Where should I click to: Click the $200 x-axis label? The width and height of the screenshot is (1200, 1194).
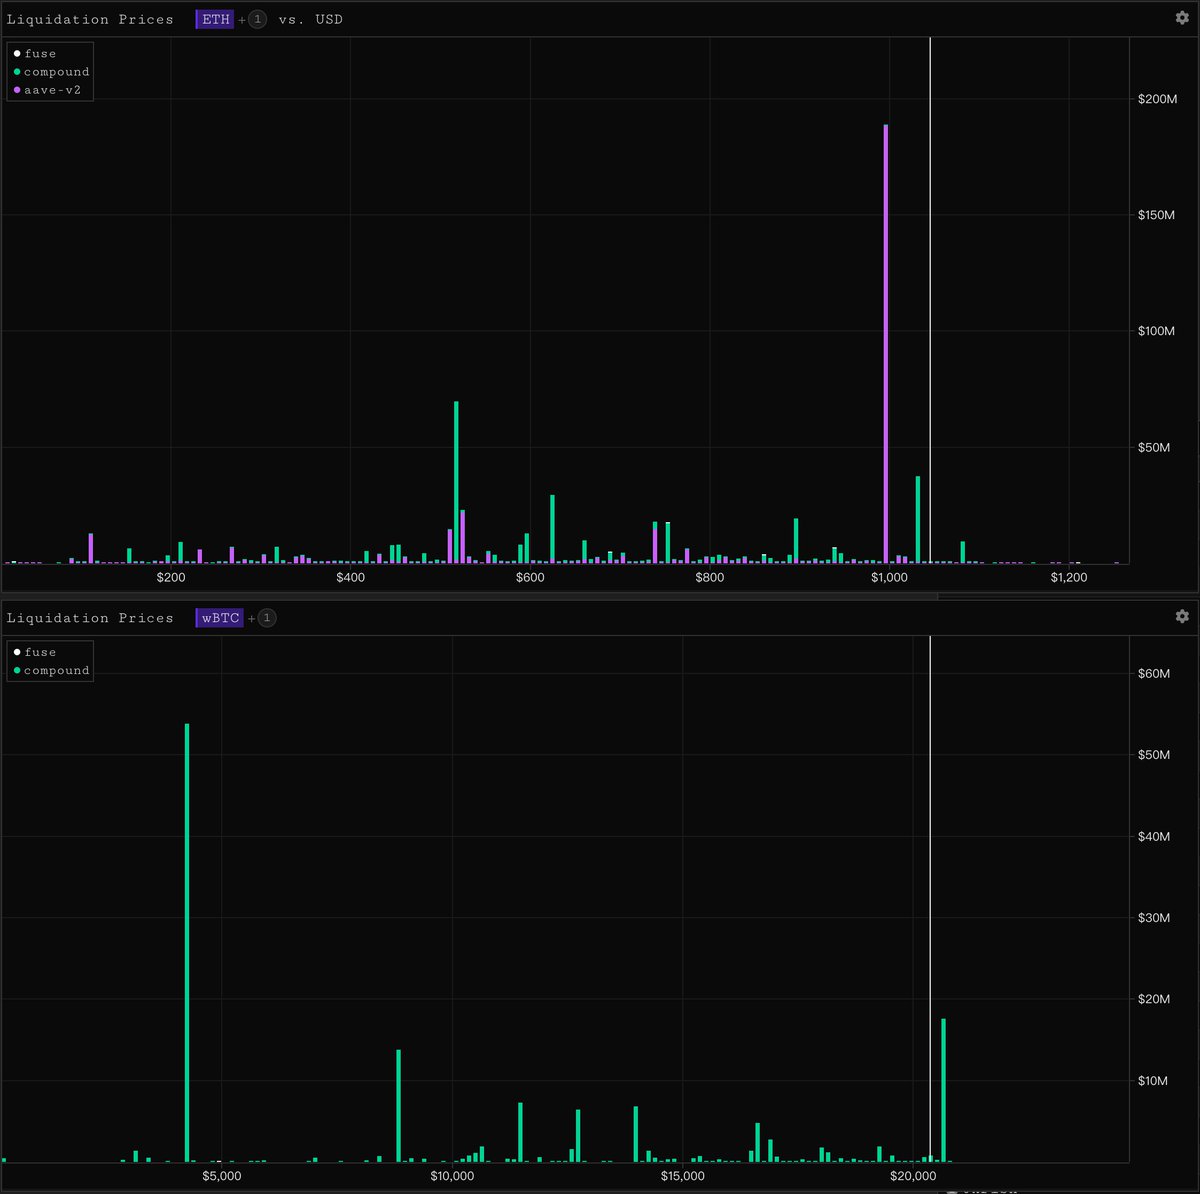(x=171, y=577)
